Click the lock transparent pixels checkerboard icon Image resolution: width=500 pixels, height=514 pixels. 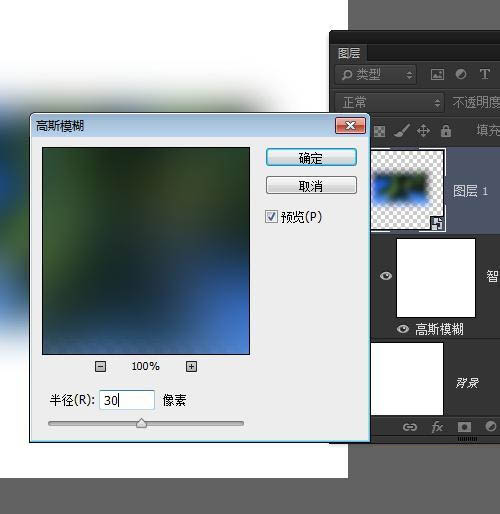tap(379, 131)
